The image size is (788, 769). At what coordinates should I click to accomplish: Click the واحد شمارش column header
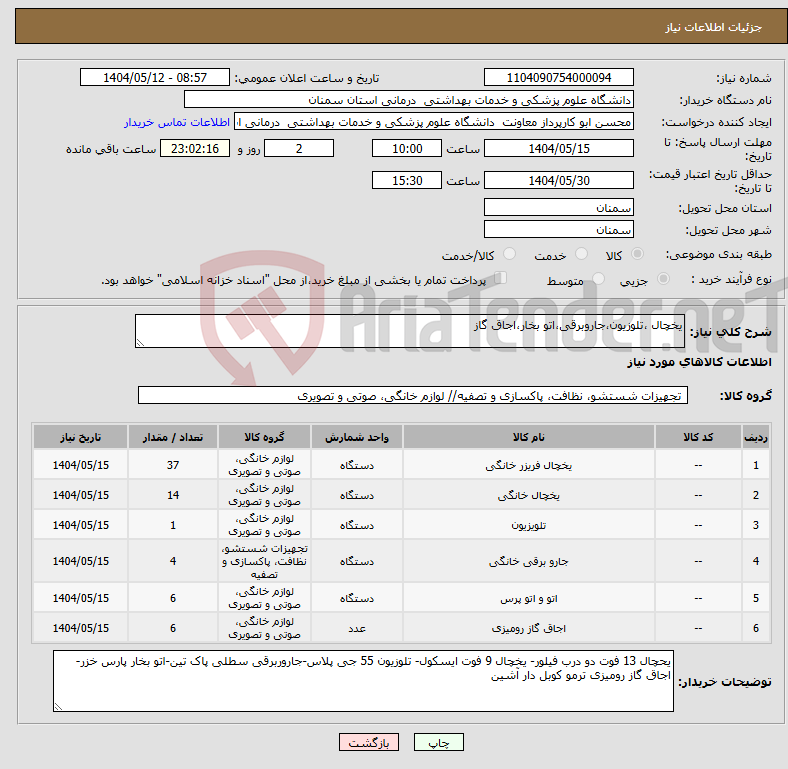(357, 437)
